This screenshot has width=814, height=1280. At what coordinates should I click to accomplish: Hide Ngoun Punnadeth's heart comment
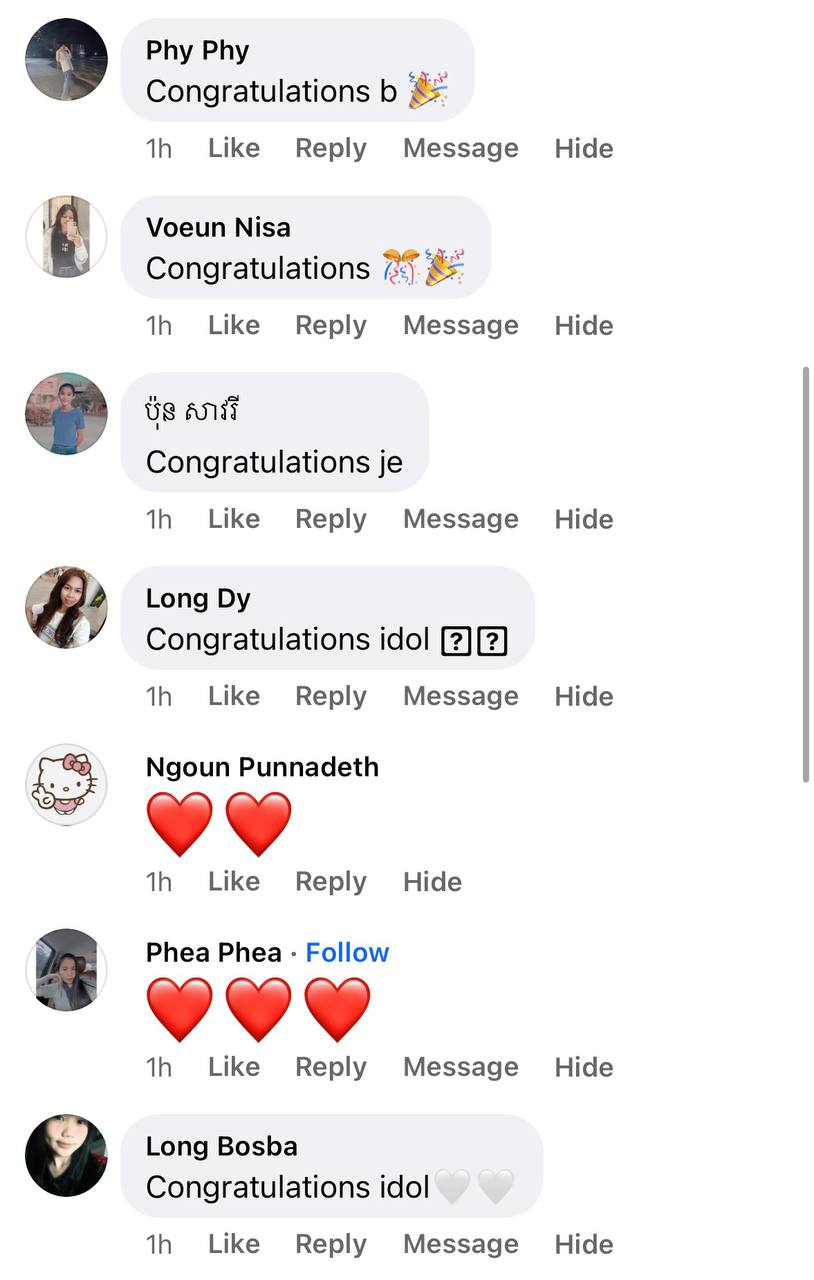click(x=432, y=882)
